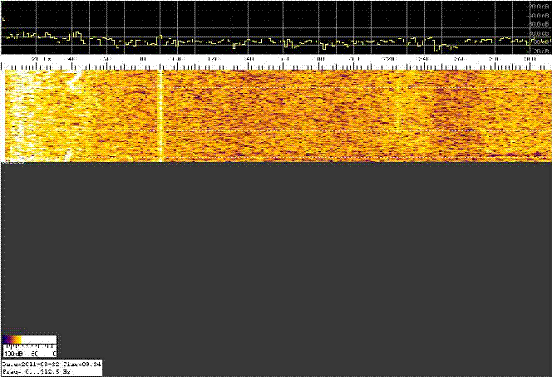This screenshot has height=378, width=554.
Task: Click the empty dark gray area below waterfall
Action: tap(276, 247)
